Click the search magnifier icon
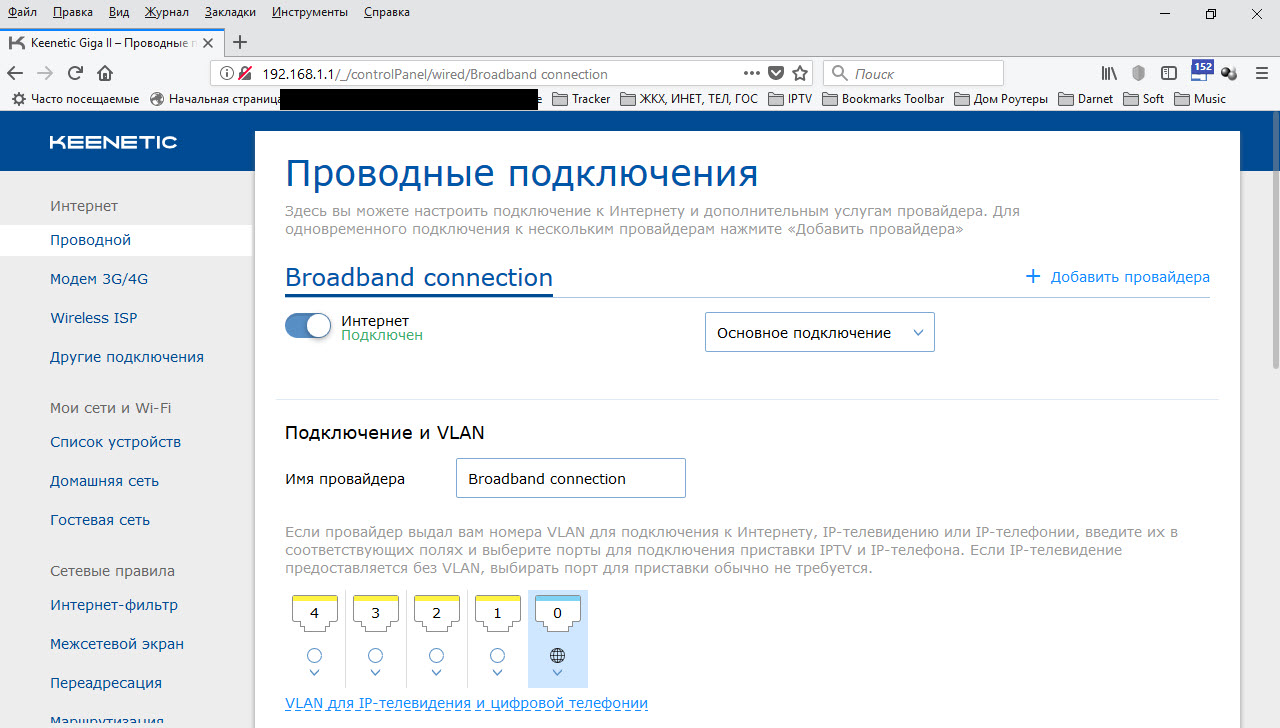 point(839,73)
